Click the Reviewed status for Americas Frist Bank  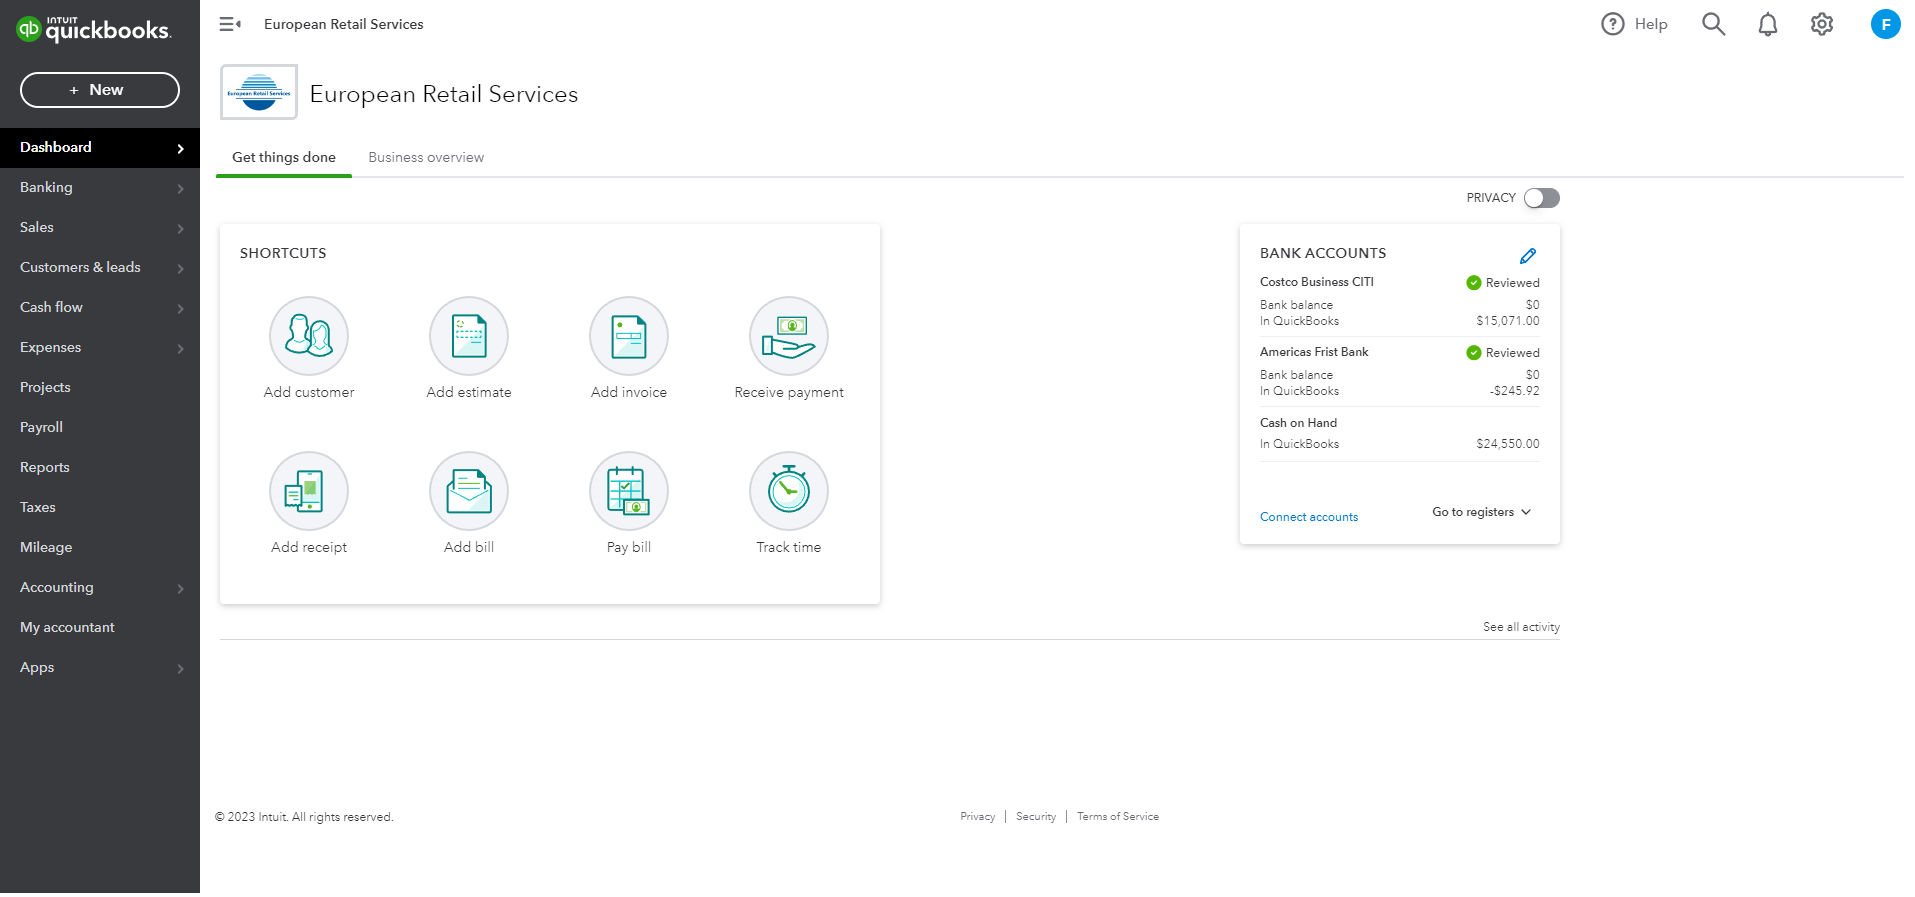coord(1503,353)
